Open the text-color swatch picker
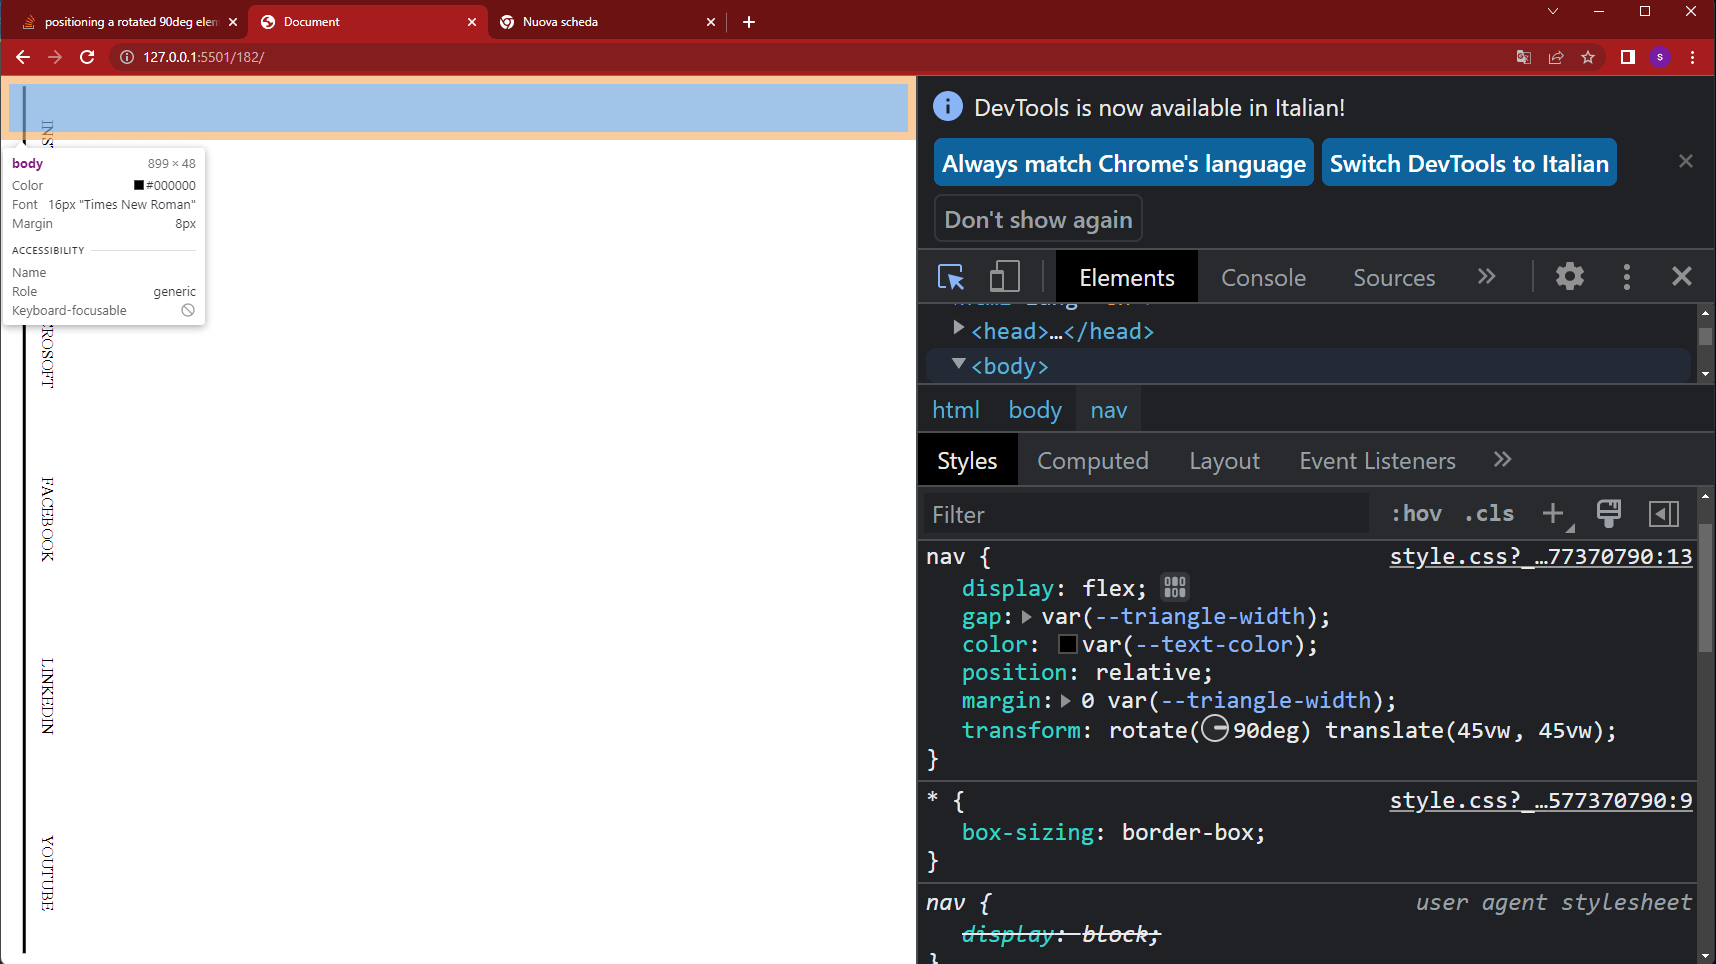1716x964 pixels. tap(1068, 645)
